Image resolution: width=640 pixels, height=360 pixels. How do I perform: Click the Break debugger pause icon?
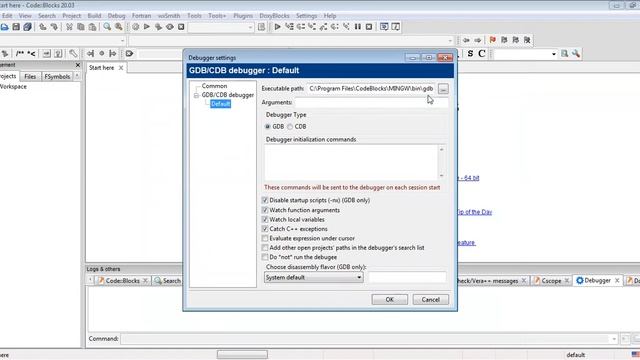click(x=358, y=27)
